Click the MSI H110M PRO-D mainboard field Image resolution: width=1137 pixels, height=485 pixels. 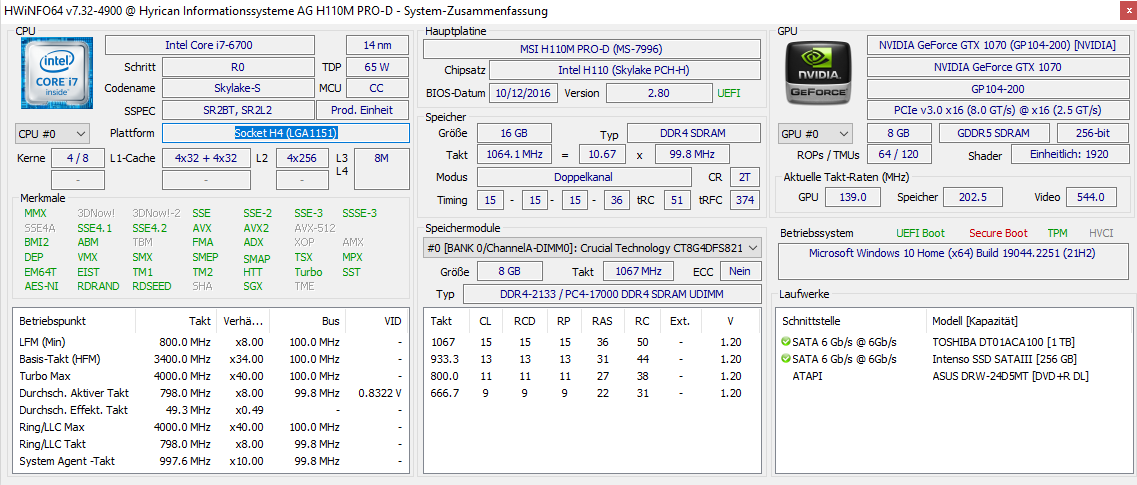tap(592, 49)
